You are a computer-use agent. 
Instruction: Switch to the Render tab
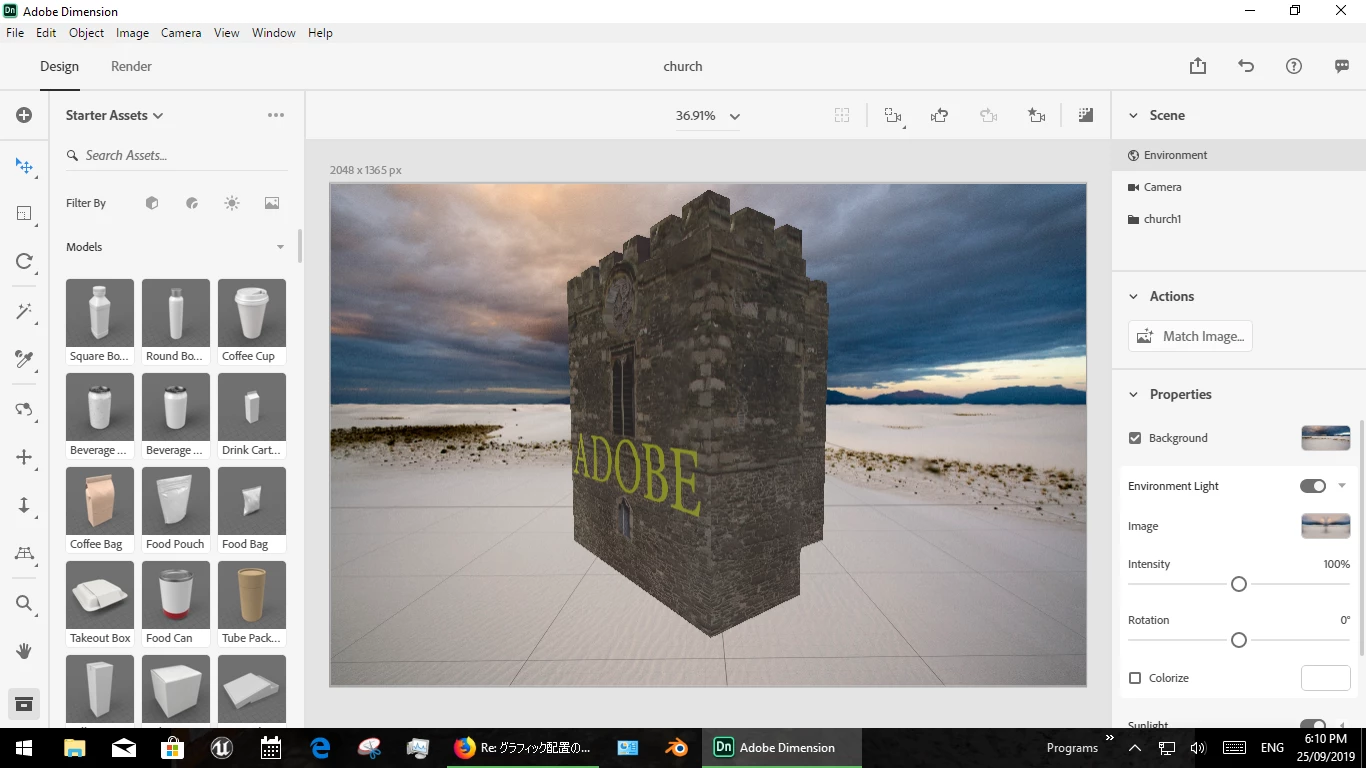click(131, 66)
